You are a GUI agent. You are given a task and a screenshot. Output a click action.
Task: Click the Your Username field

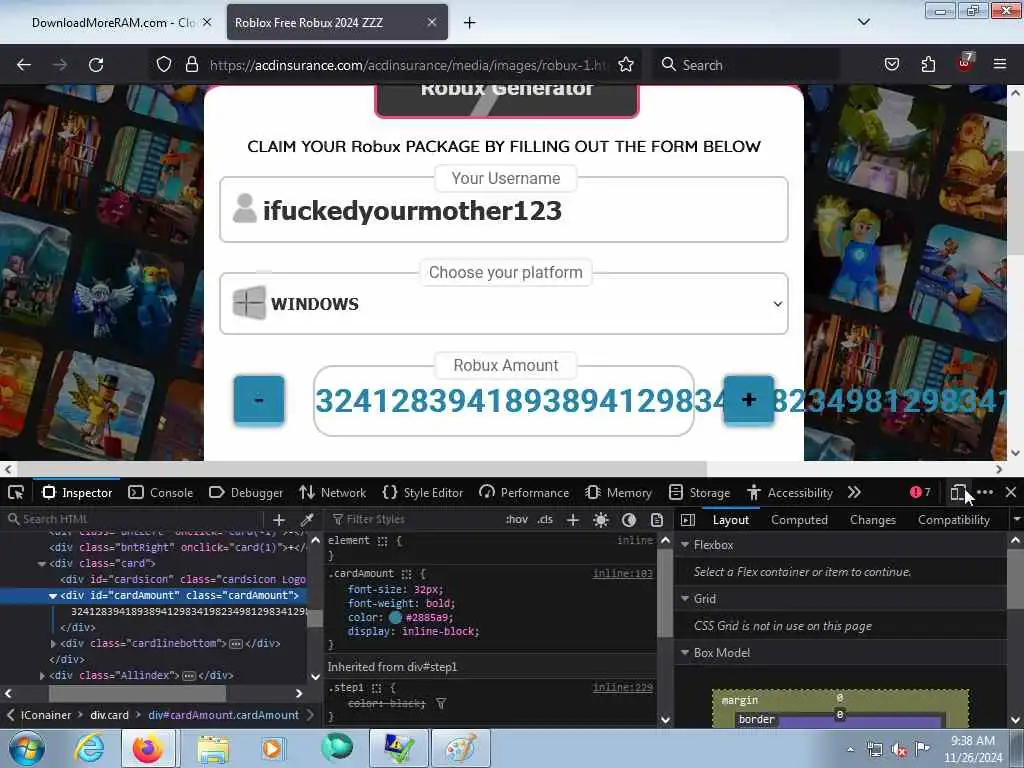pyautogui.click(x=504, y=210)
